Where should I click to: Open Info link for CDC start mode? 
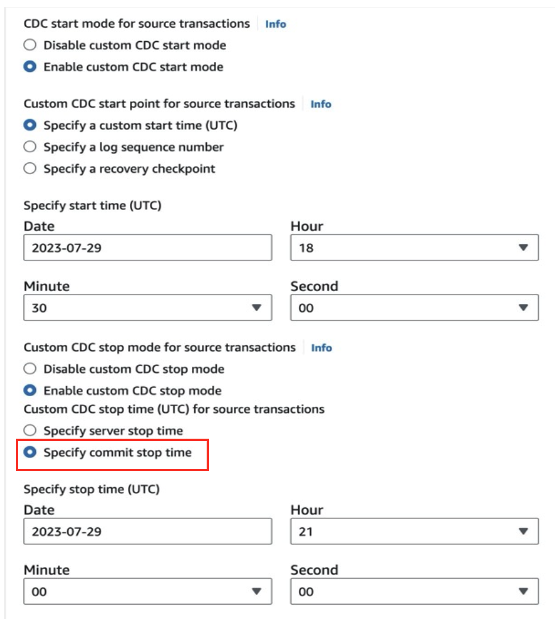(x=276, y=24)
